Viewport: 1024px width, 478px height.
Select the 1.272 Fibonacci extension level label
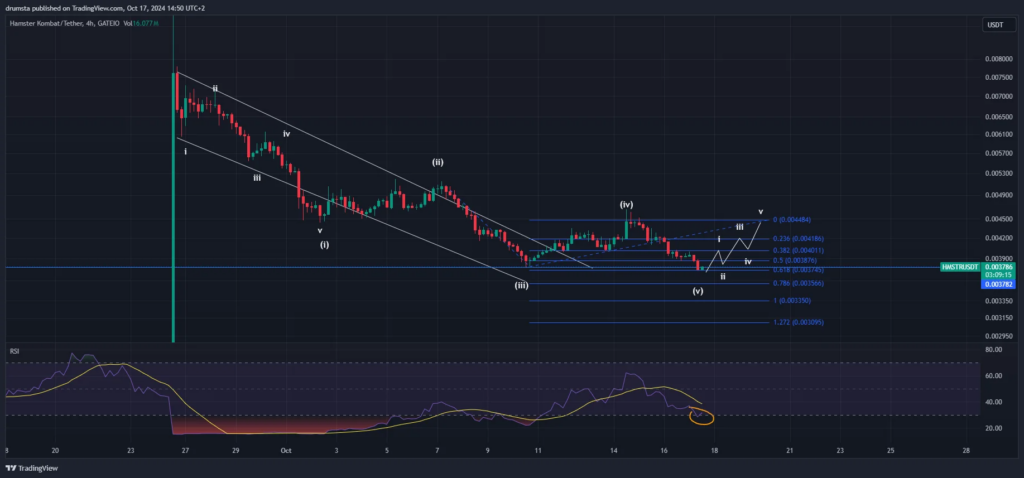click(798, 322)
